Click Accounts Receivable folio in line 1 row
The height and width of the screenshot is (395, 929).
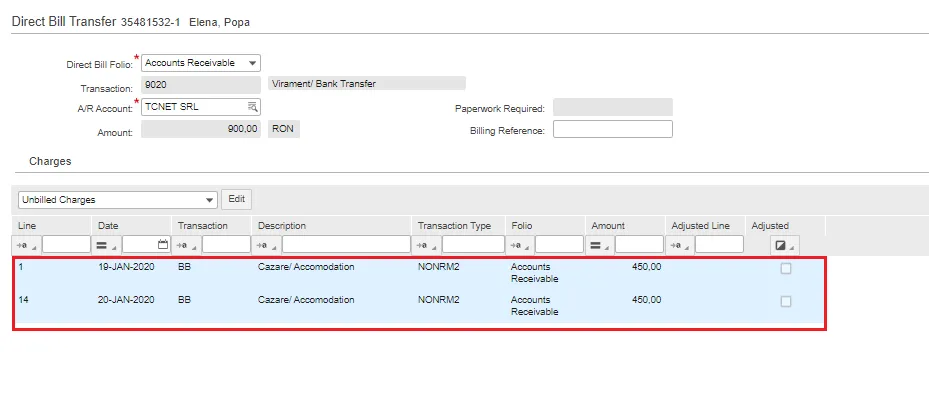tap(534, 273)
